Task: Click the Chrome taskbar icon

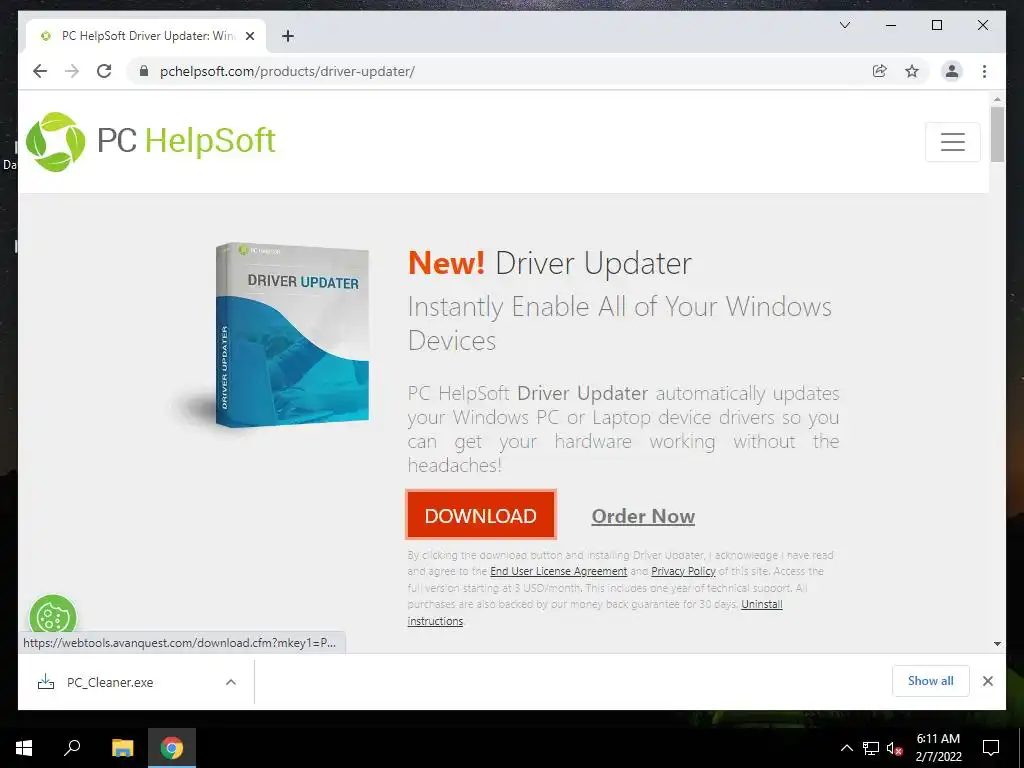Action: click(172, 748)
